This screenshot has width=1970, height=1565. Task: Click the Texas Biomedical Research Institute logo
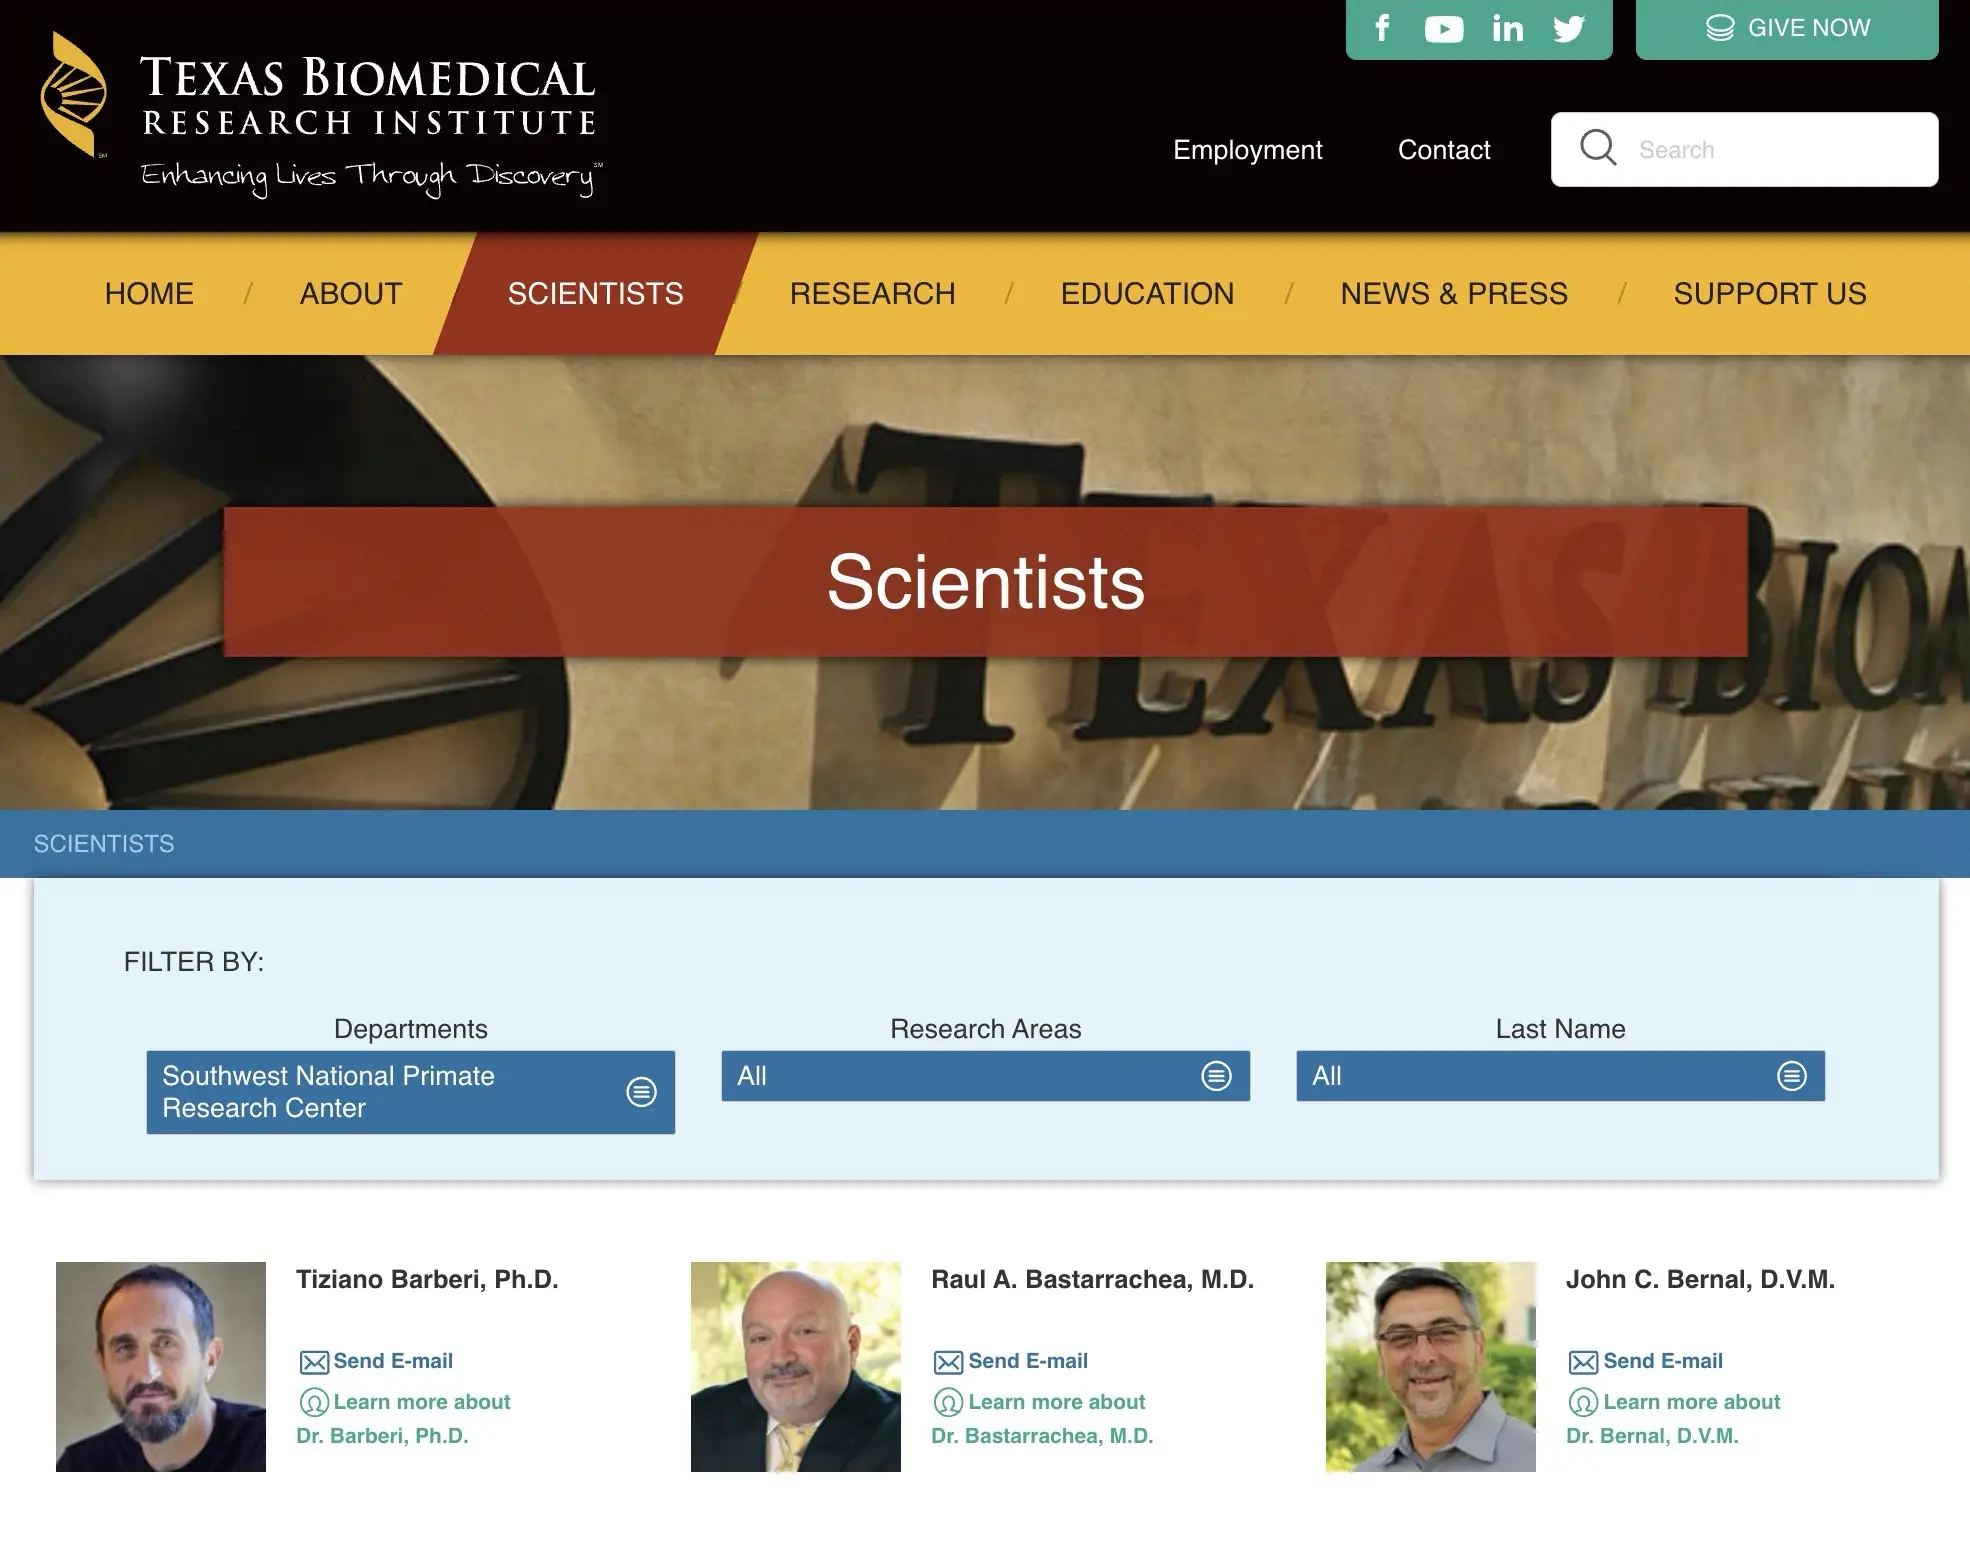[x=320, y=114]
